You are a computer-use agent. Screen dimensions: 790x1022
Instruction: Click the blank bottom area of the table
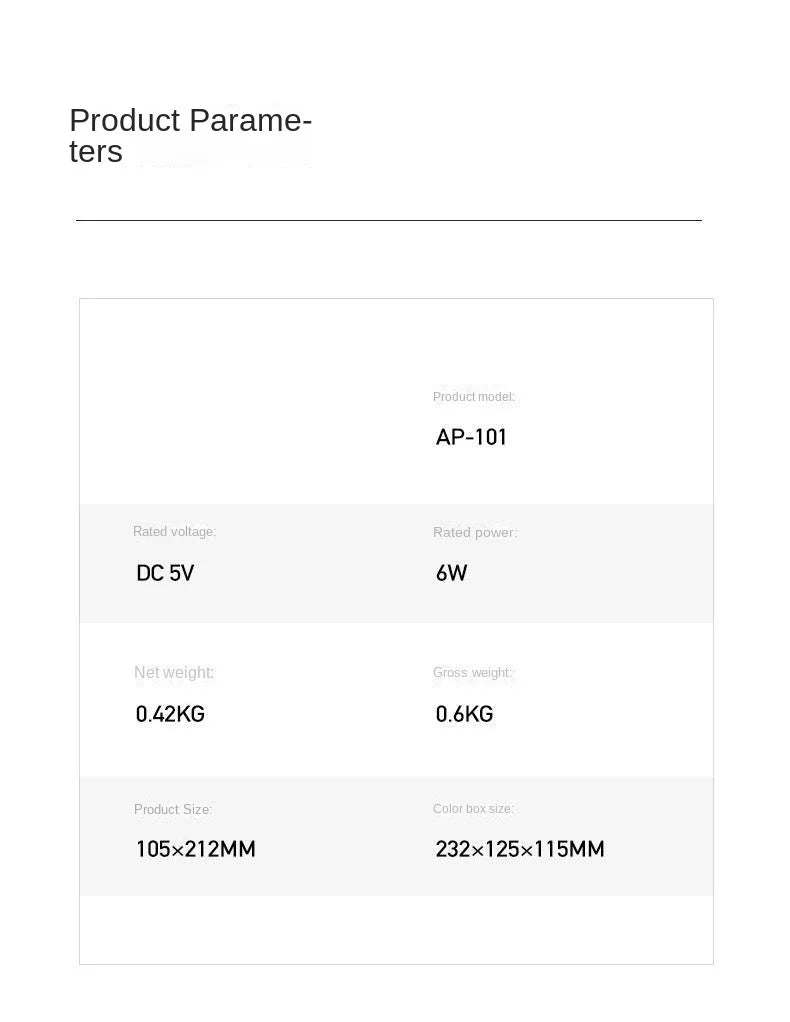coord(396,929)
